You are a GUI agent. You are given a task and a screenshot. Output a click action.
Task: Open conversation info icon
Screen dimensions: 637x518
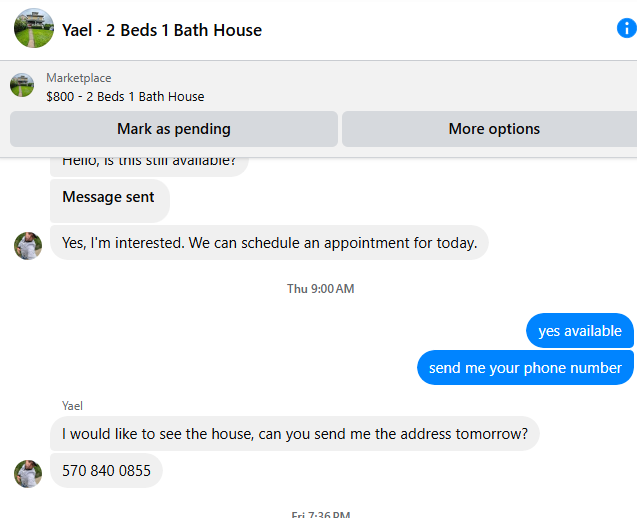point(626,28)
